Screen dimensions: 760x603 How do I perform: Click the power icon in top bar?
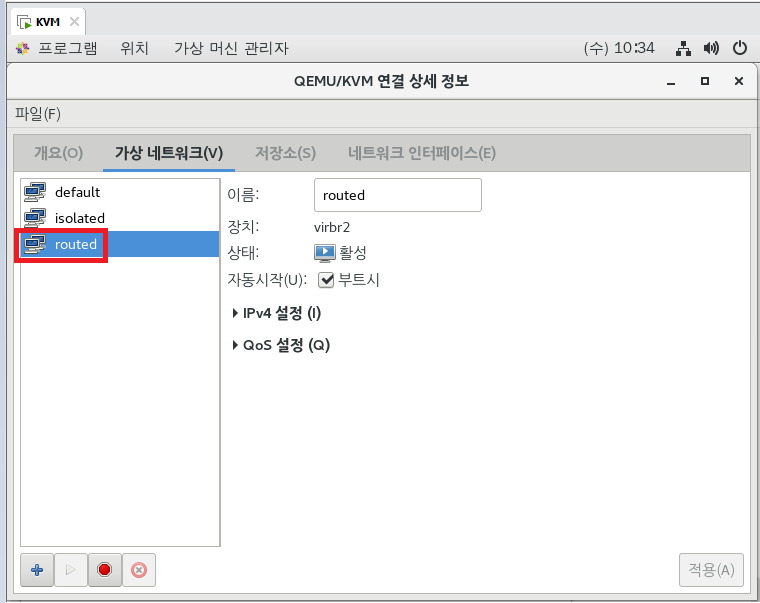click(x=740, y=48)
